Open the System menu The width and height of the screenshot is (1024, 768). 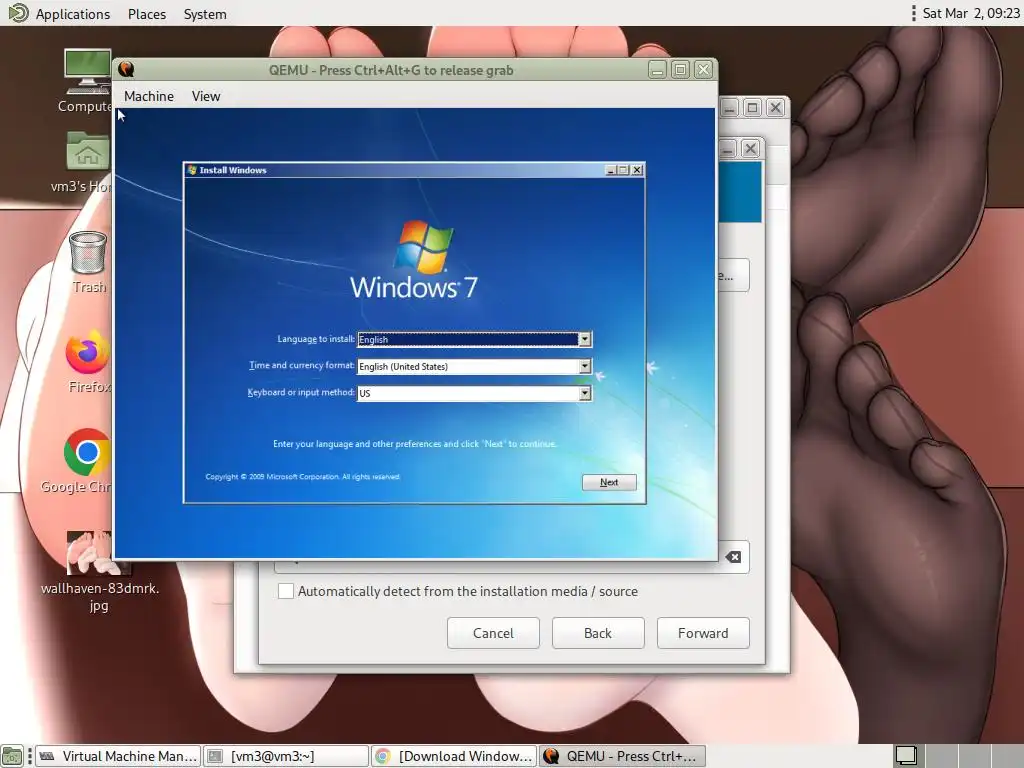pyautogui.click(x=205, y=14)
